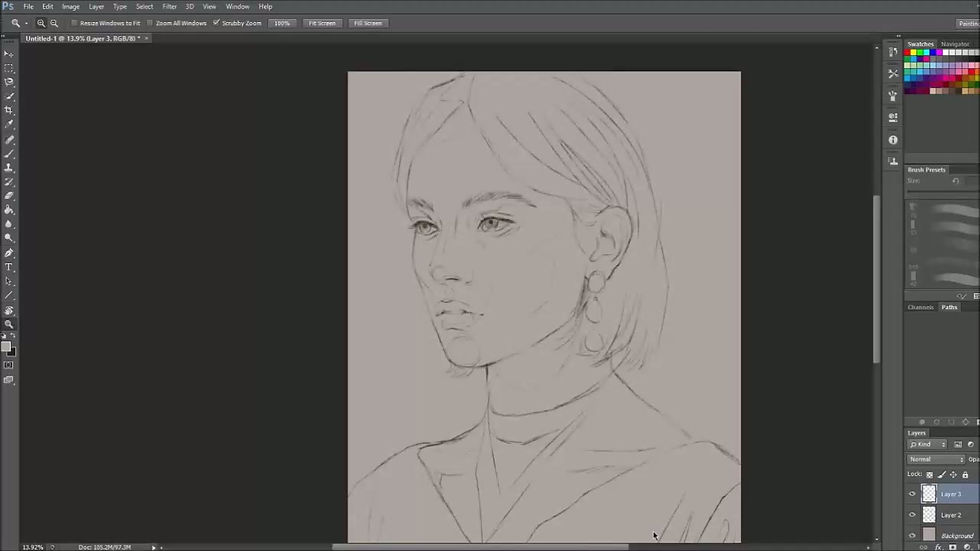Switch to the Channels tab
This screenshot has height=551, width=980.
tap(921, 307)
